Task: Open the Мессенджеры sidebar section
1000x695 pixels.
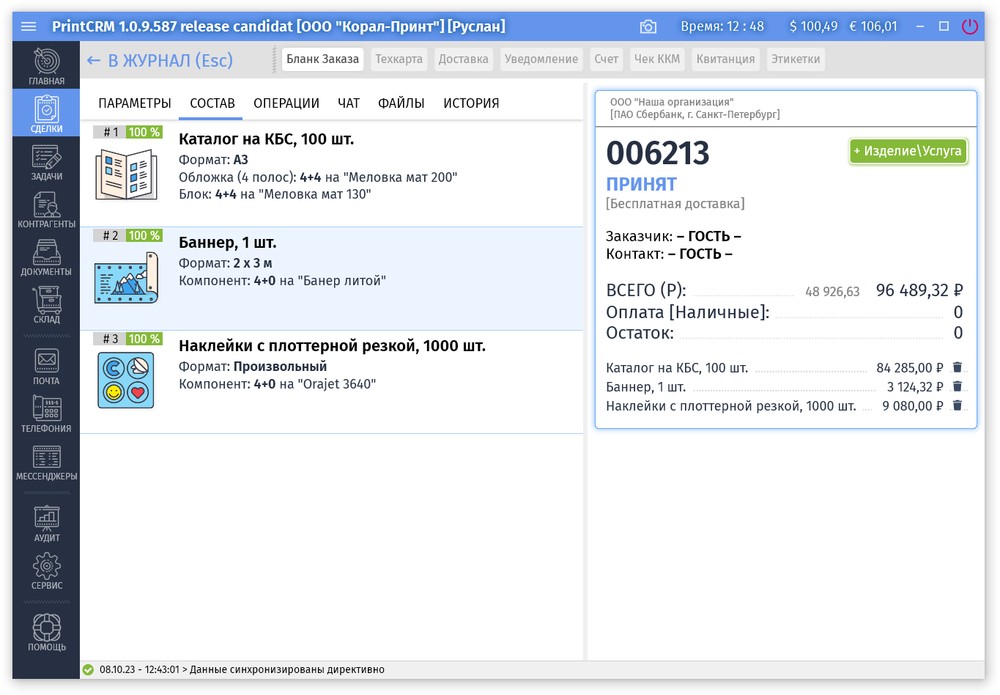Action: tap(47, 462)
